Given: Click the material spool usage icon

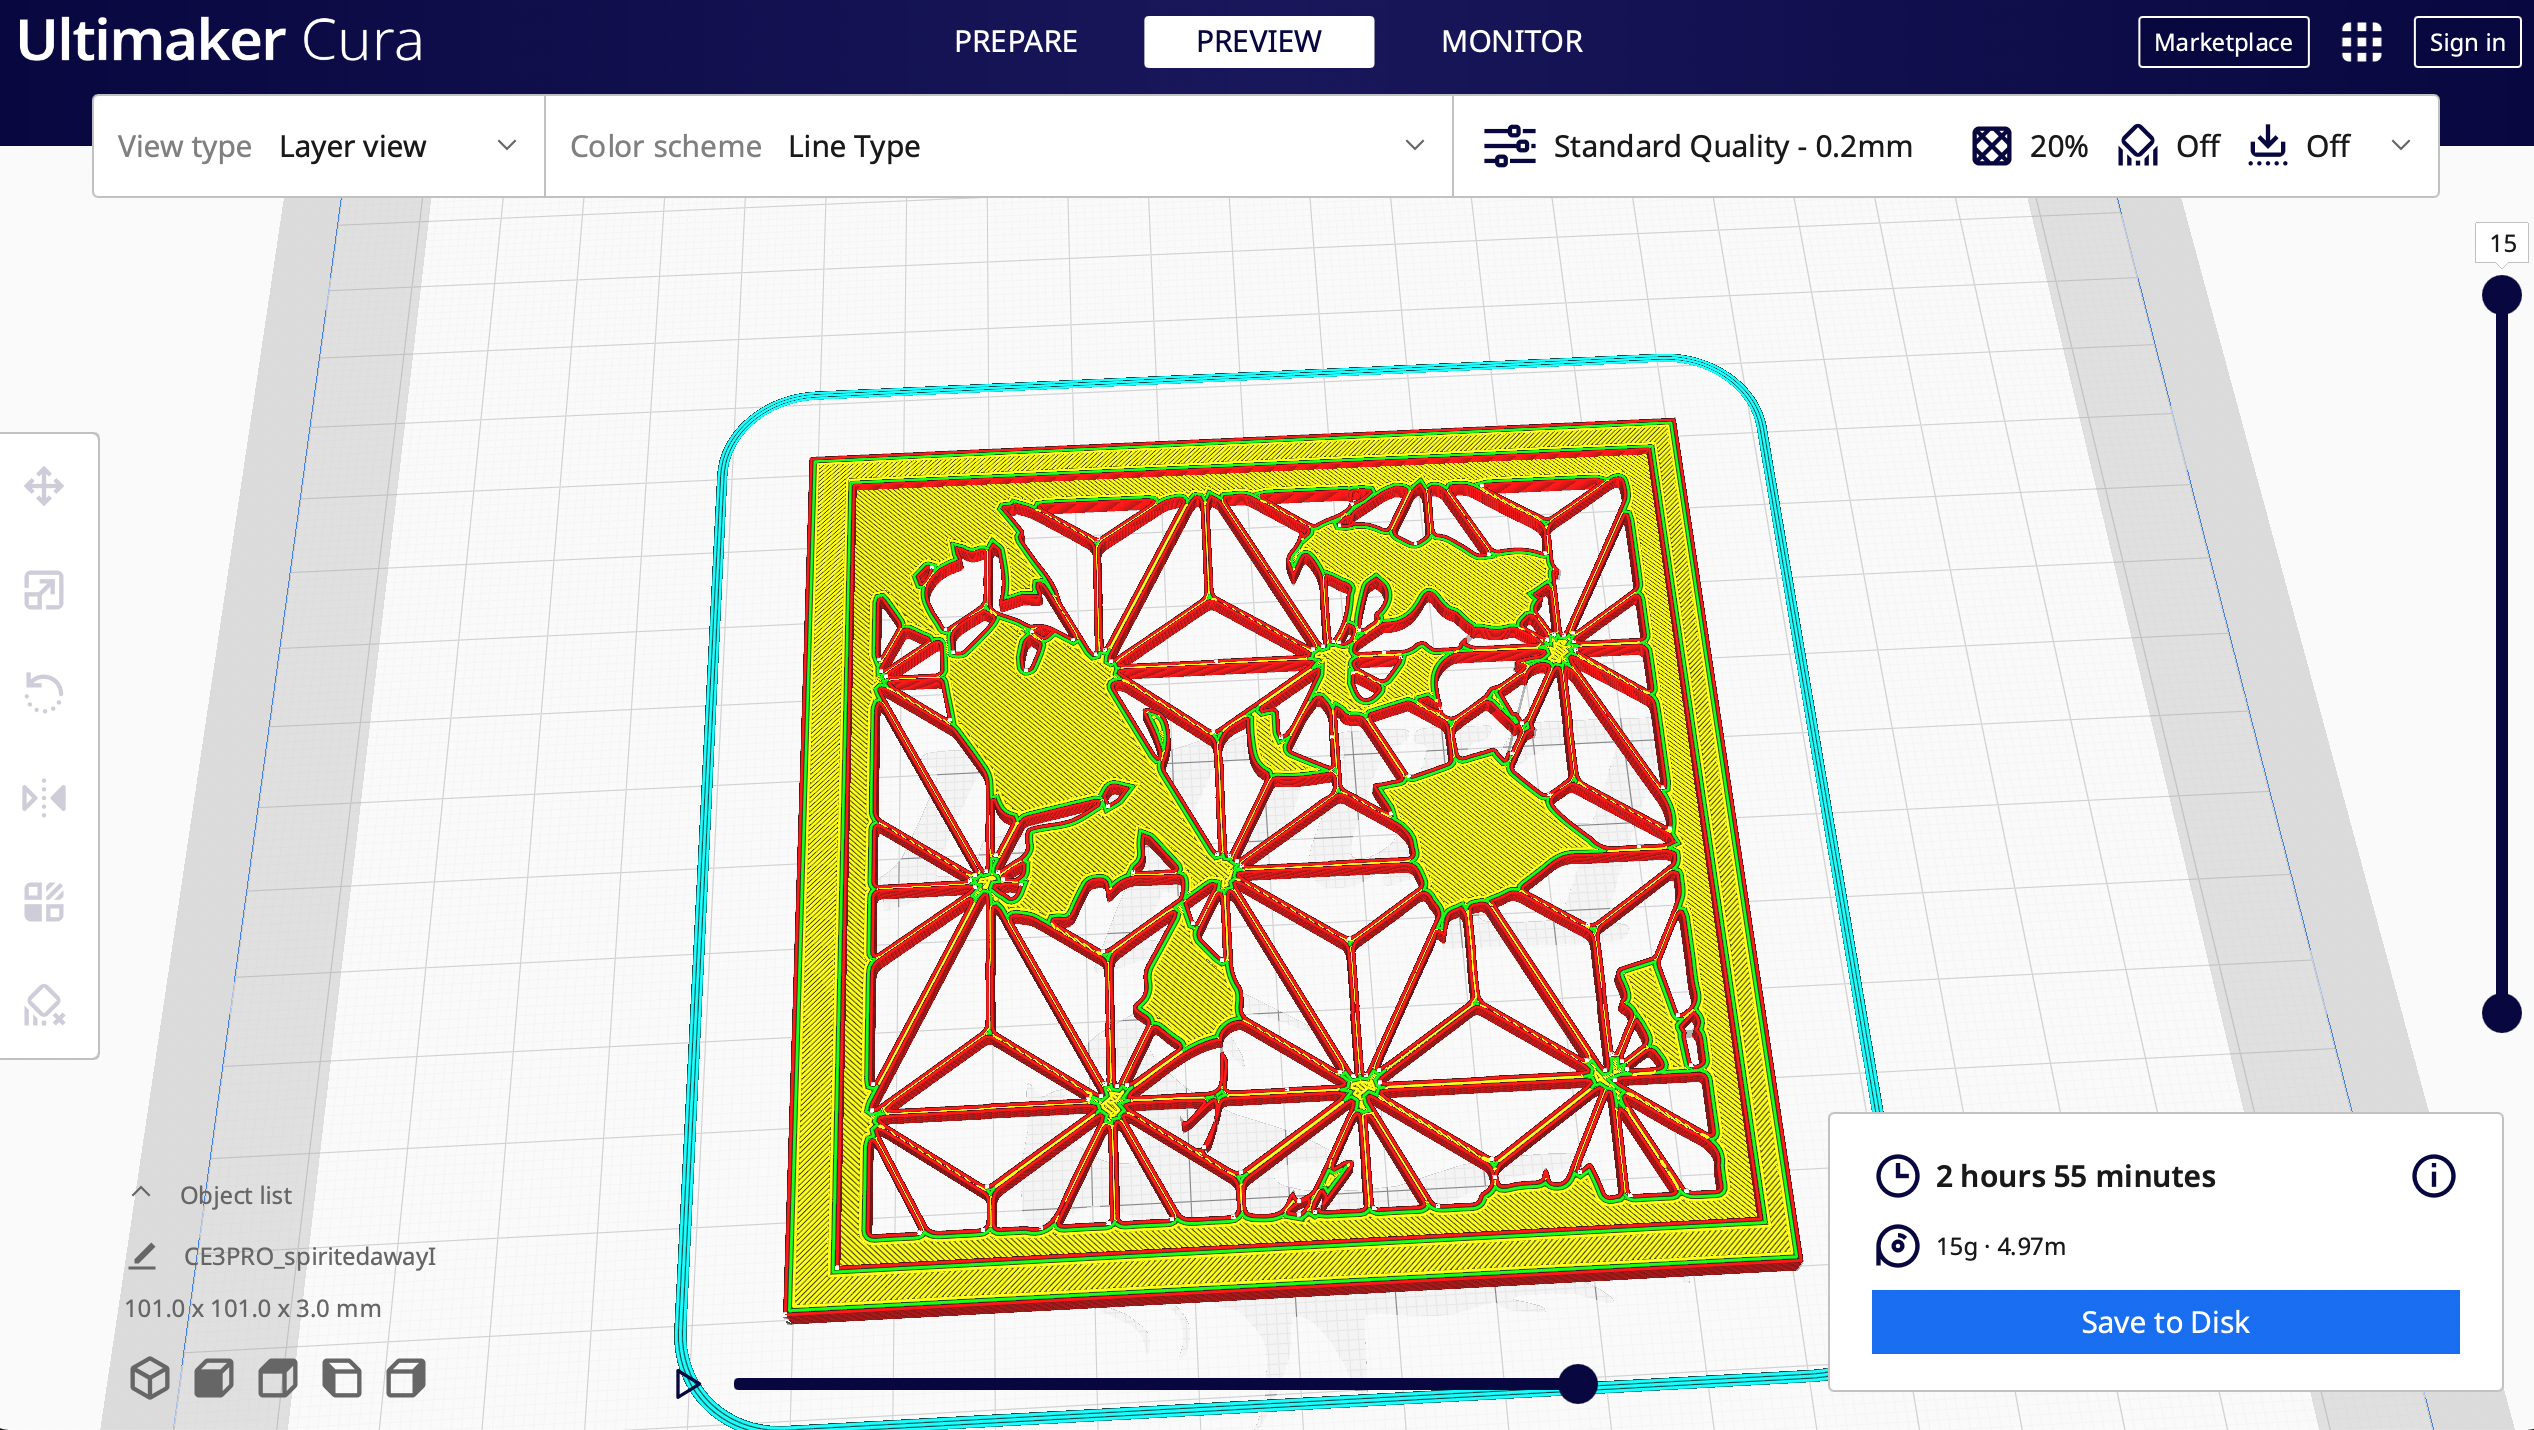Looking at the screenshot, I should (1897, 1246).
